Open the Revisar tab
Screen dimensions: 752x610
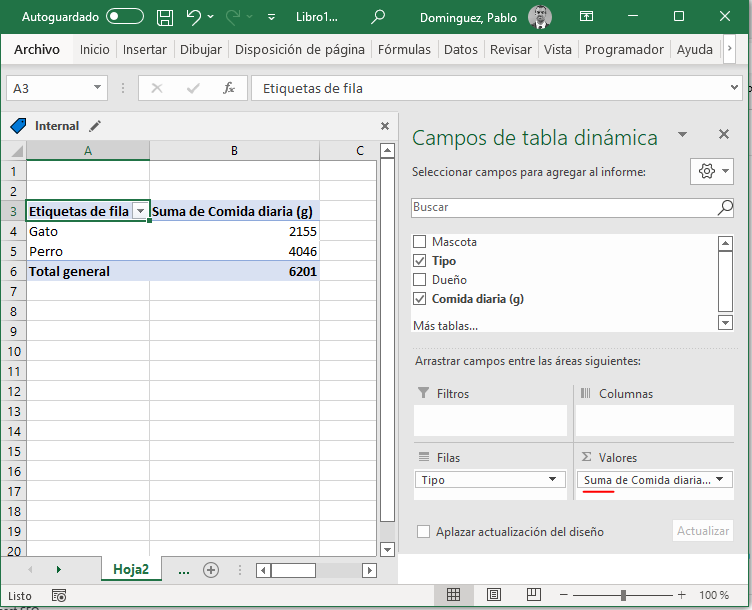point(511,49)
